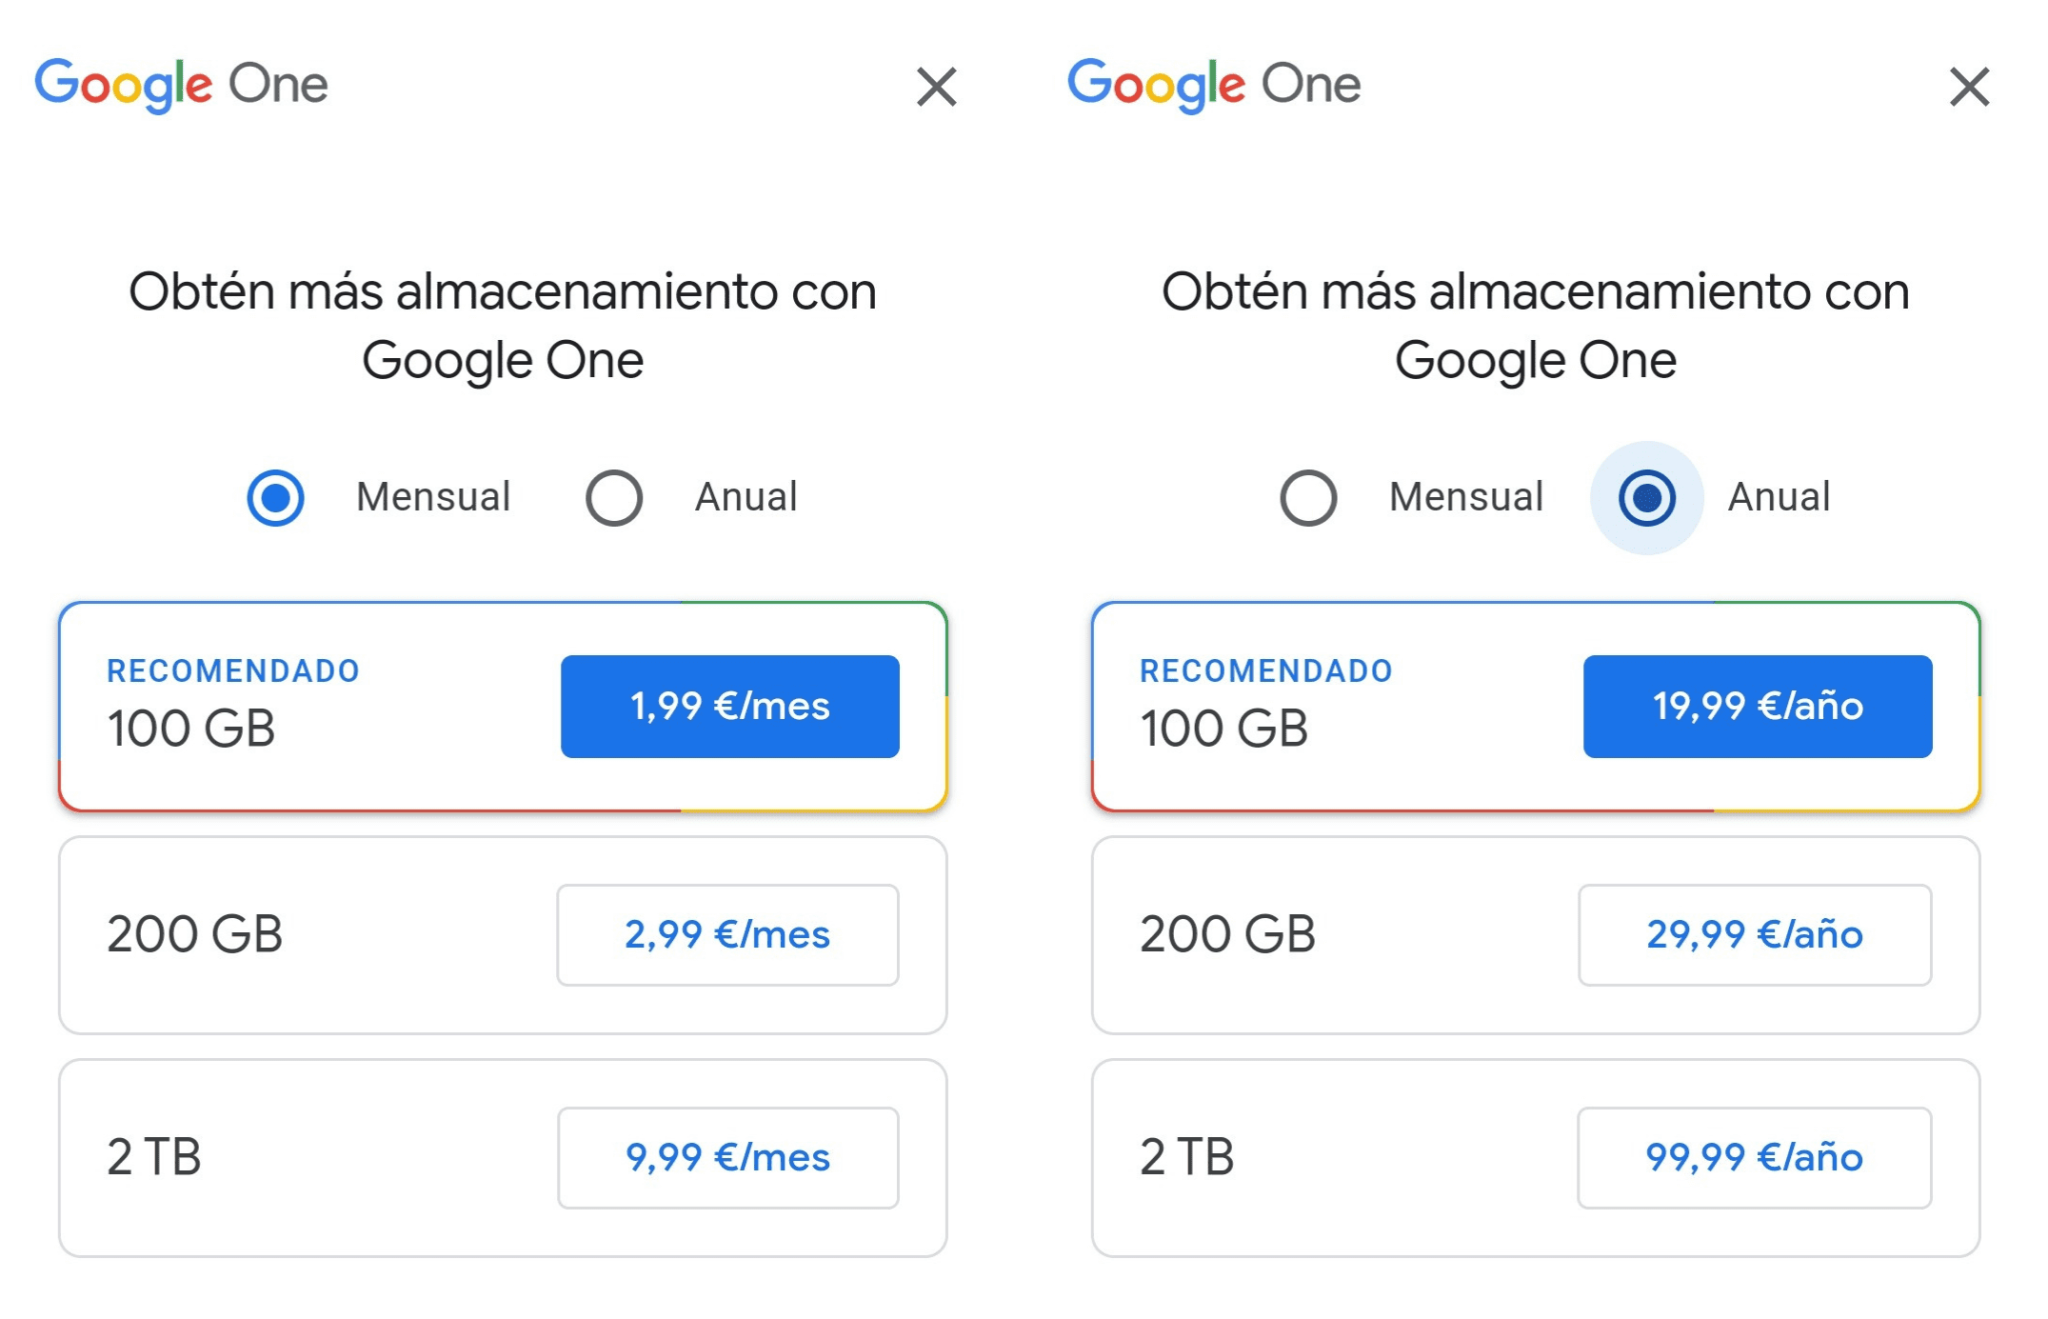
Task: Click the RECOMENDADO label on the left dialog
Action: (x=232, y=670)
